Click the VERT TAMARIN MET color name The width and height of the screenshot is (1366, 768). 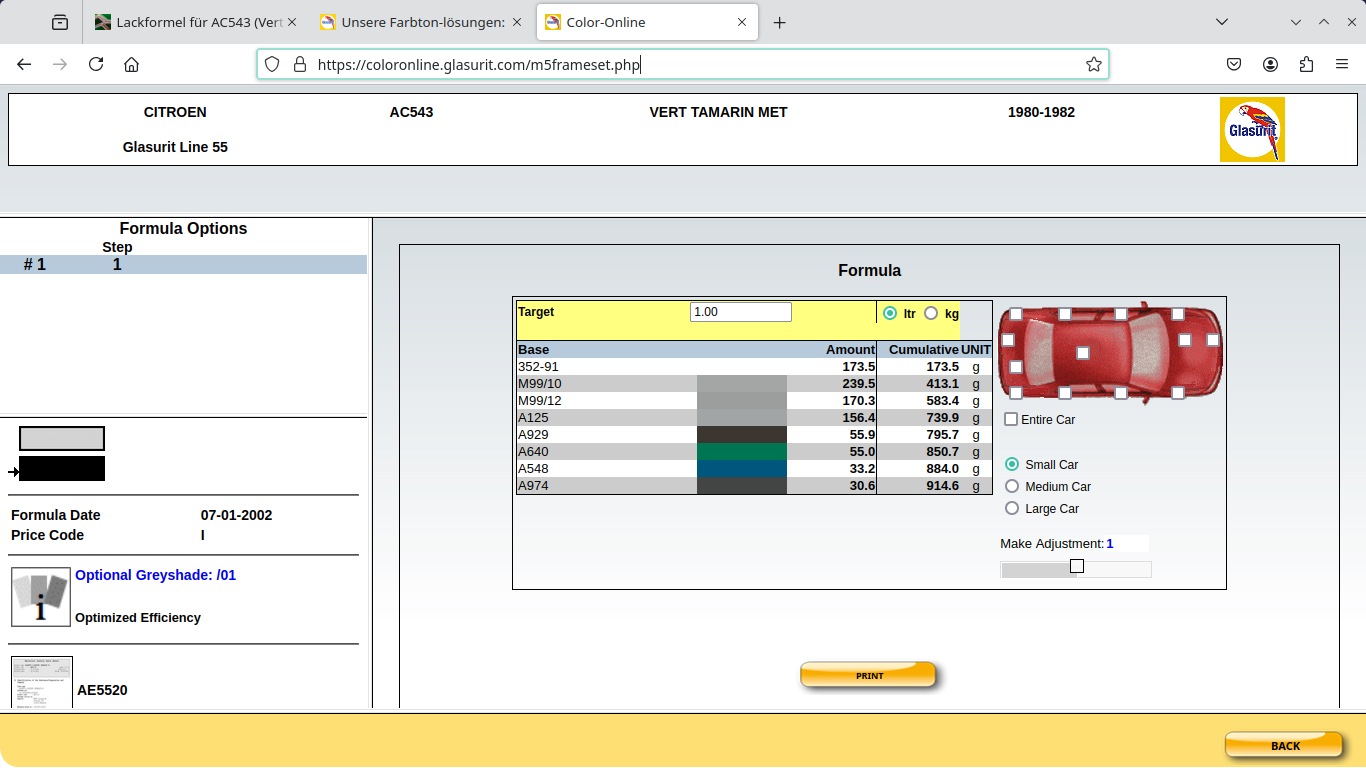click(x=718, y=112)
